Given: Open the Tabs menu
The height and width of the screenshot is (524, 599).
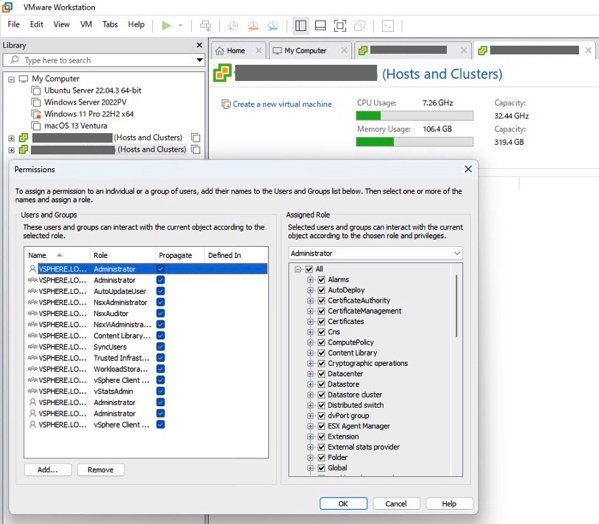Looking at the screenshot, I should click(x=110, y=24).
